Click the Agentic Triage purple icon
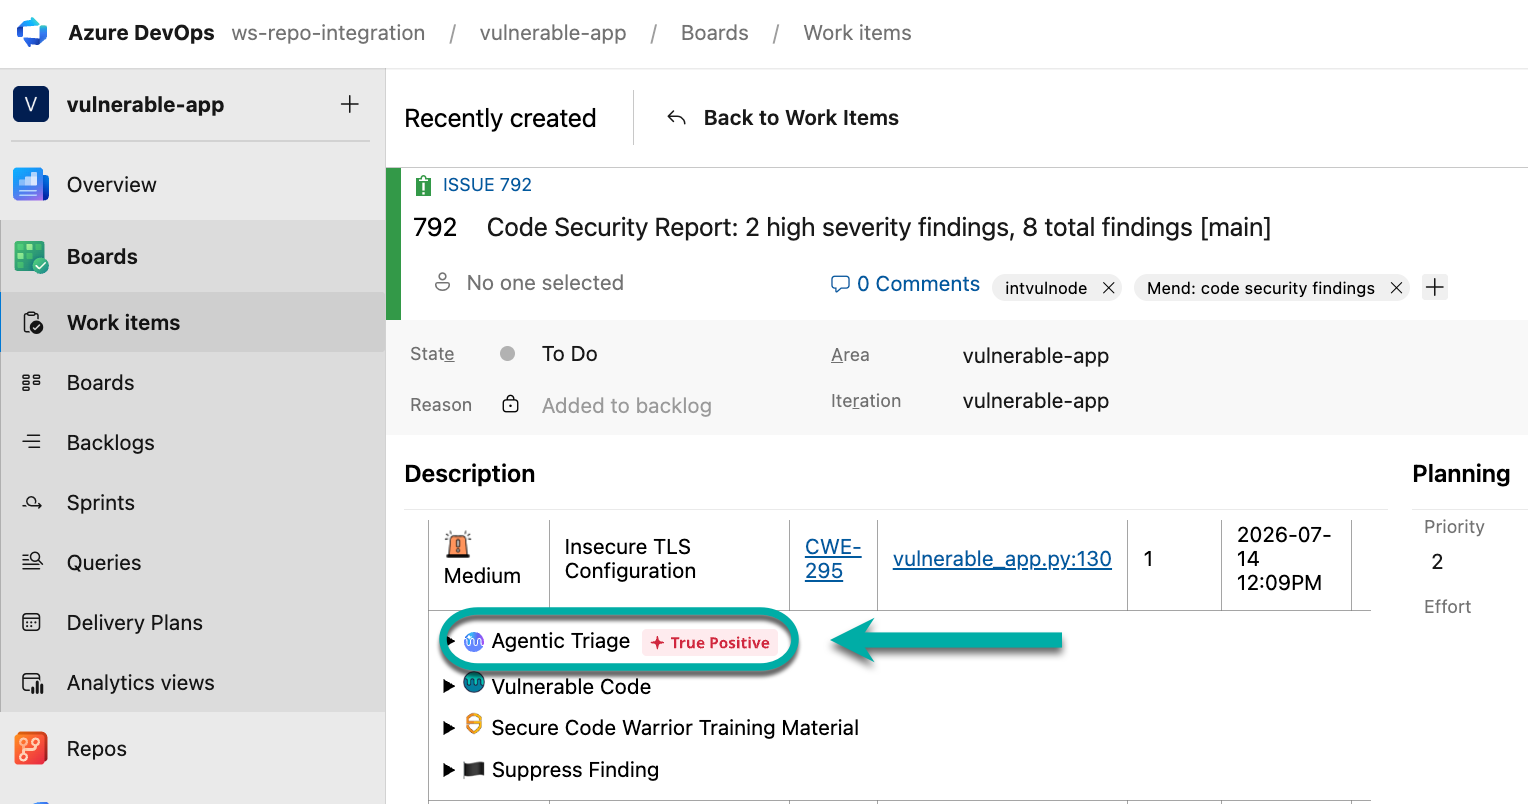Viewport: 1528px width, 804px height. click(474, 642)
